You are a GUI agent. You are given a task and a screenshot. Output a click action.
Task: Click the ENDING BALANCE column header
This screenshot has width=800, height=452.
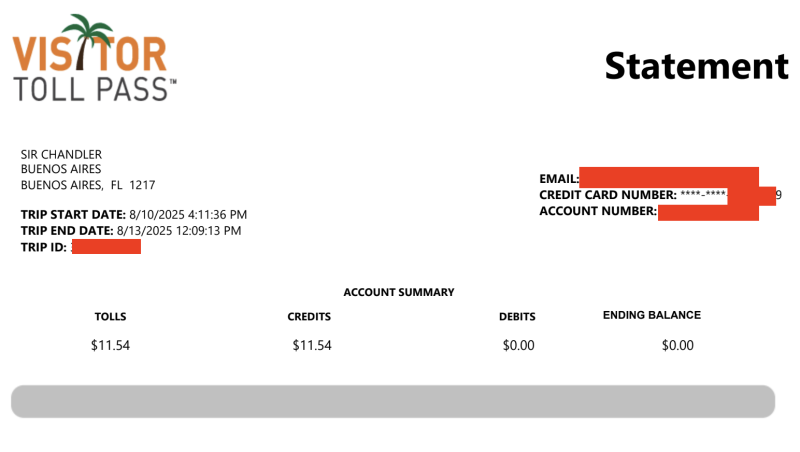point(651,315)
